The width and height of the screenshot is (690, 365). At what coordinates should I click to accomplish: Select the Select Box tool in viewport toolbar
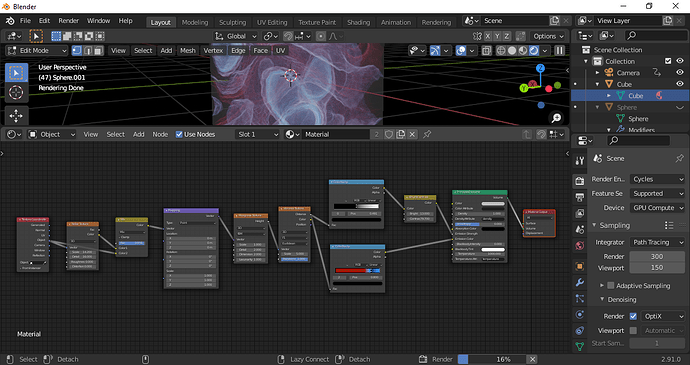16,72
